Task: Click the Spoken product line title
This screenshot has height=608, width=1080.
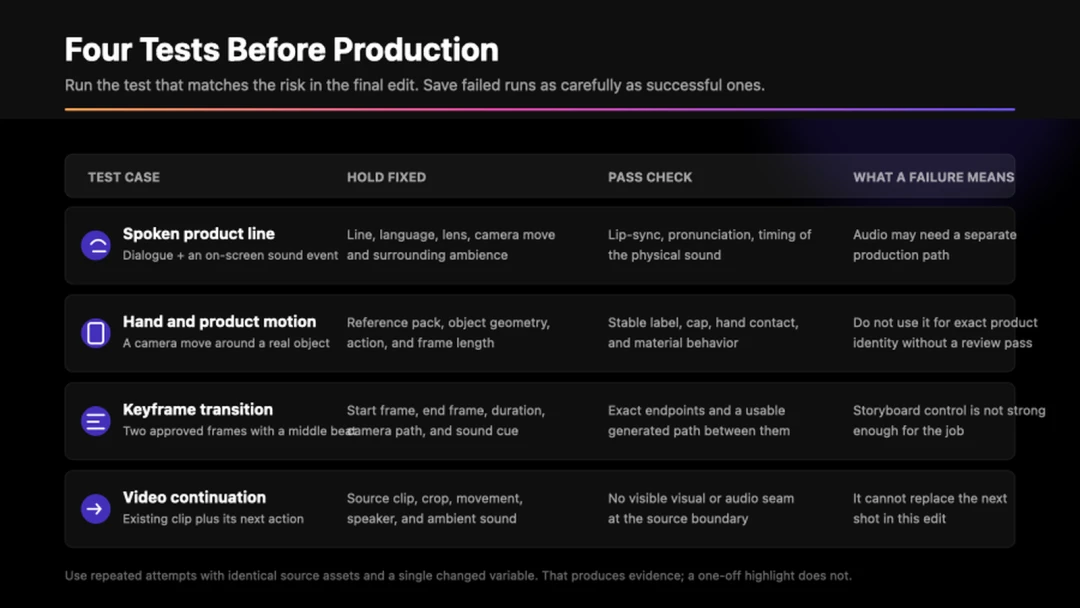Action: click(x=198, y=233)
